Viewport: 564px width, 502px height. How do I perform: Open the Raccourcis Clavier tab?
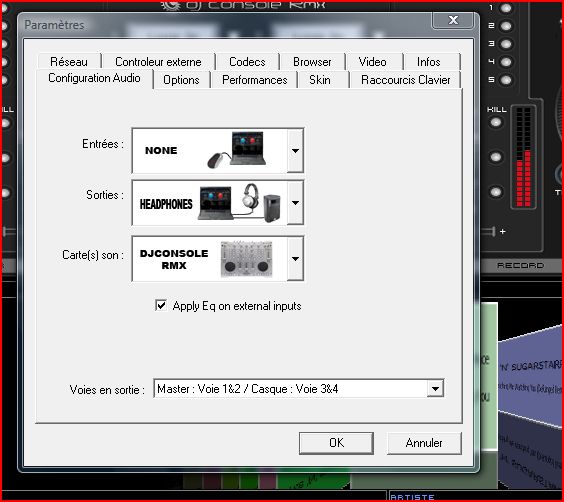coord(405,80)
